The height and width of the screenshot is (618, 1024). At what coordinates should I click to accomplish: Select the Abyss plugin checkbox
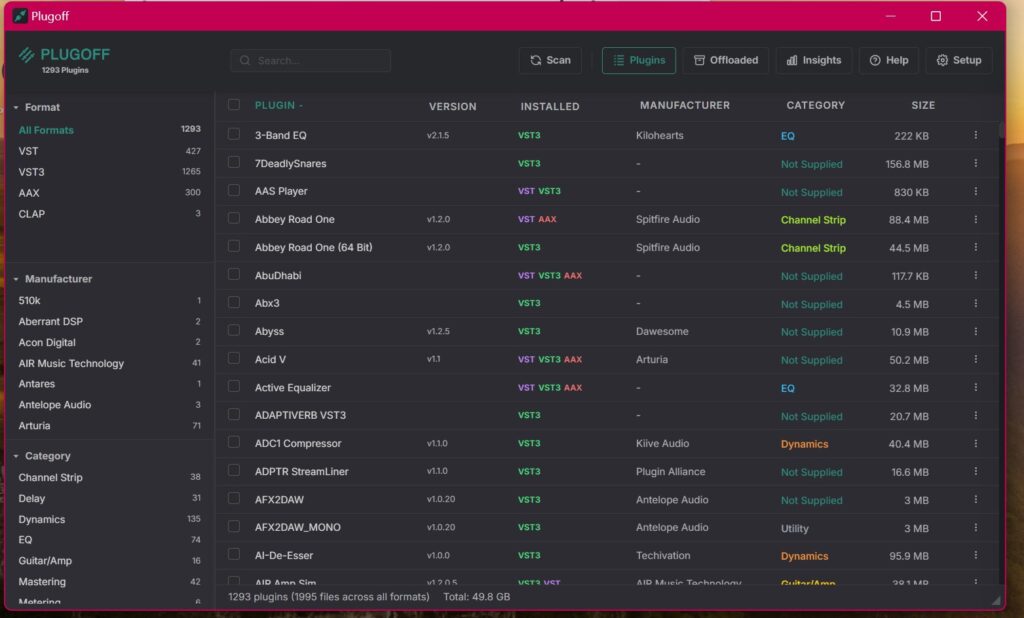(234, 331)
